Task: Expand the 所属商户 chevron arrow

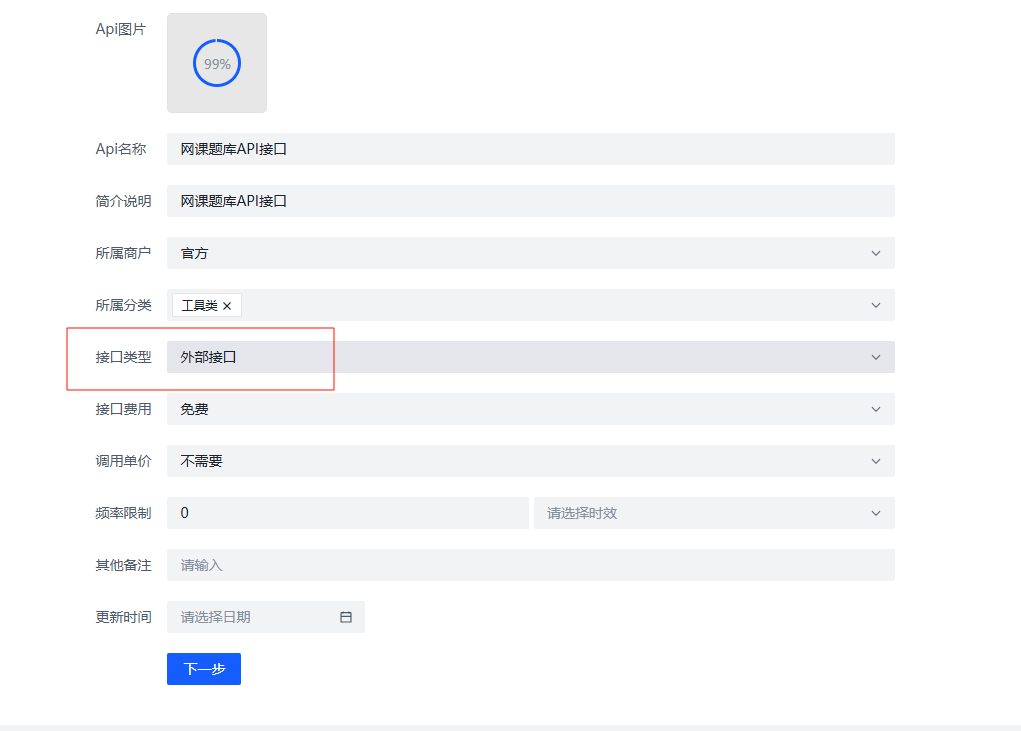Action: [876, 253]
